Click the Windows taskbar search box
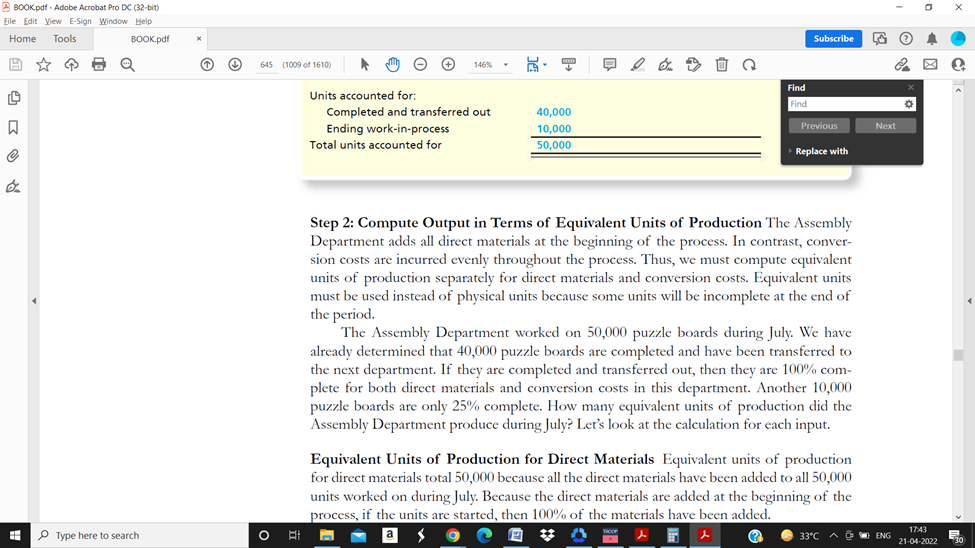 [x=140, y=536]
